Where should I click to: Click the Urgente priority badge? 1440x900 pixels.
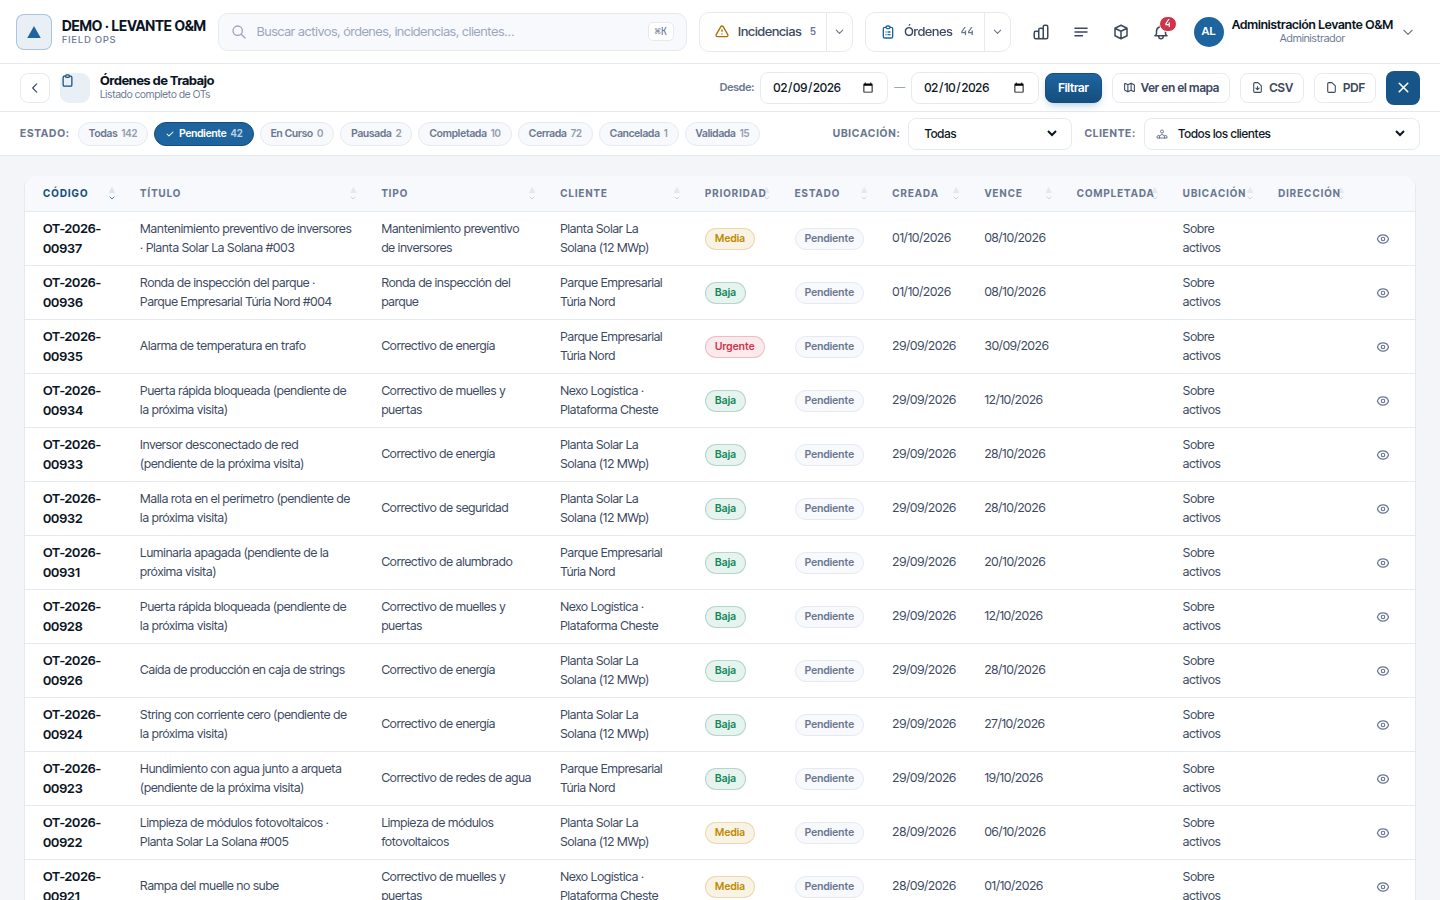(x=735, y=347)
